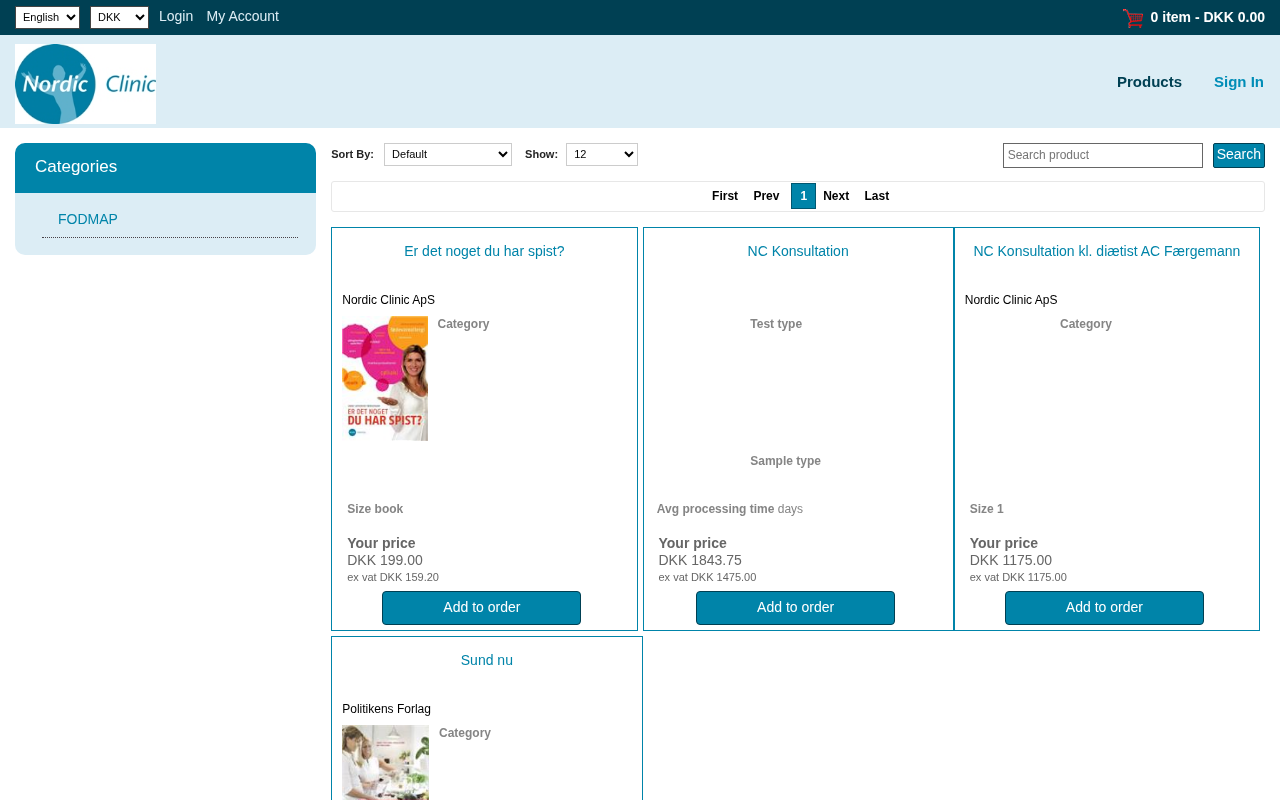Screen dimensions: 1280x800
Task: Click the shopping cart icon
Action: [x=1133, y=17]
